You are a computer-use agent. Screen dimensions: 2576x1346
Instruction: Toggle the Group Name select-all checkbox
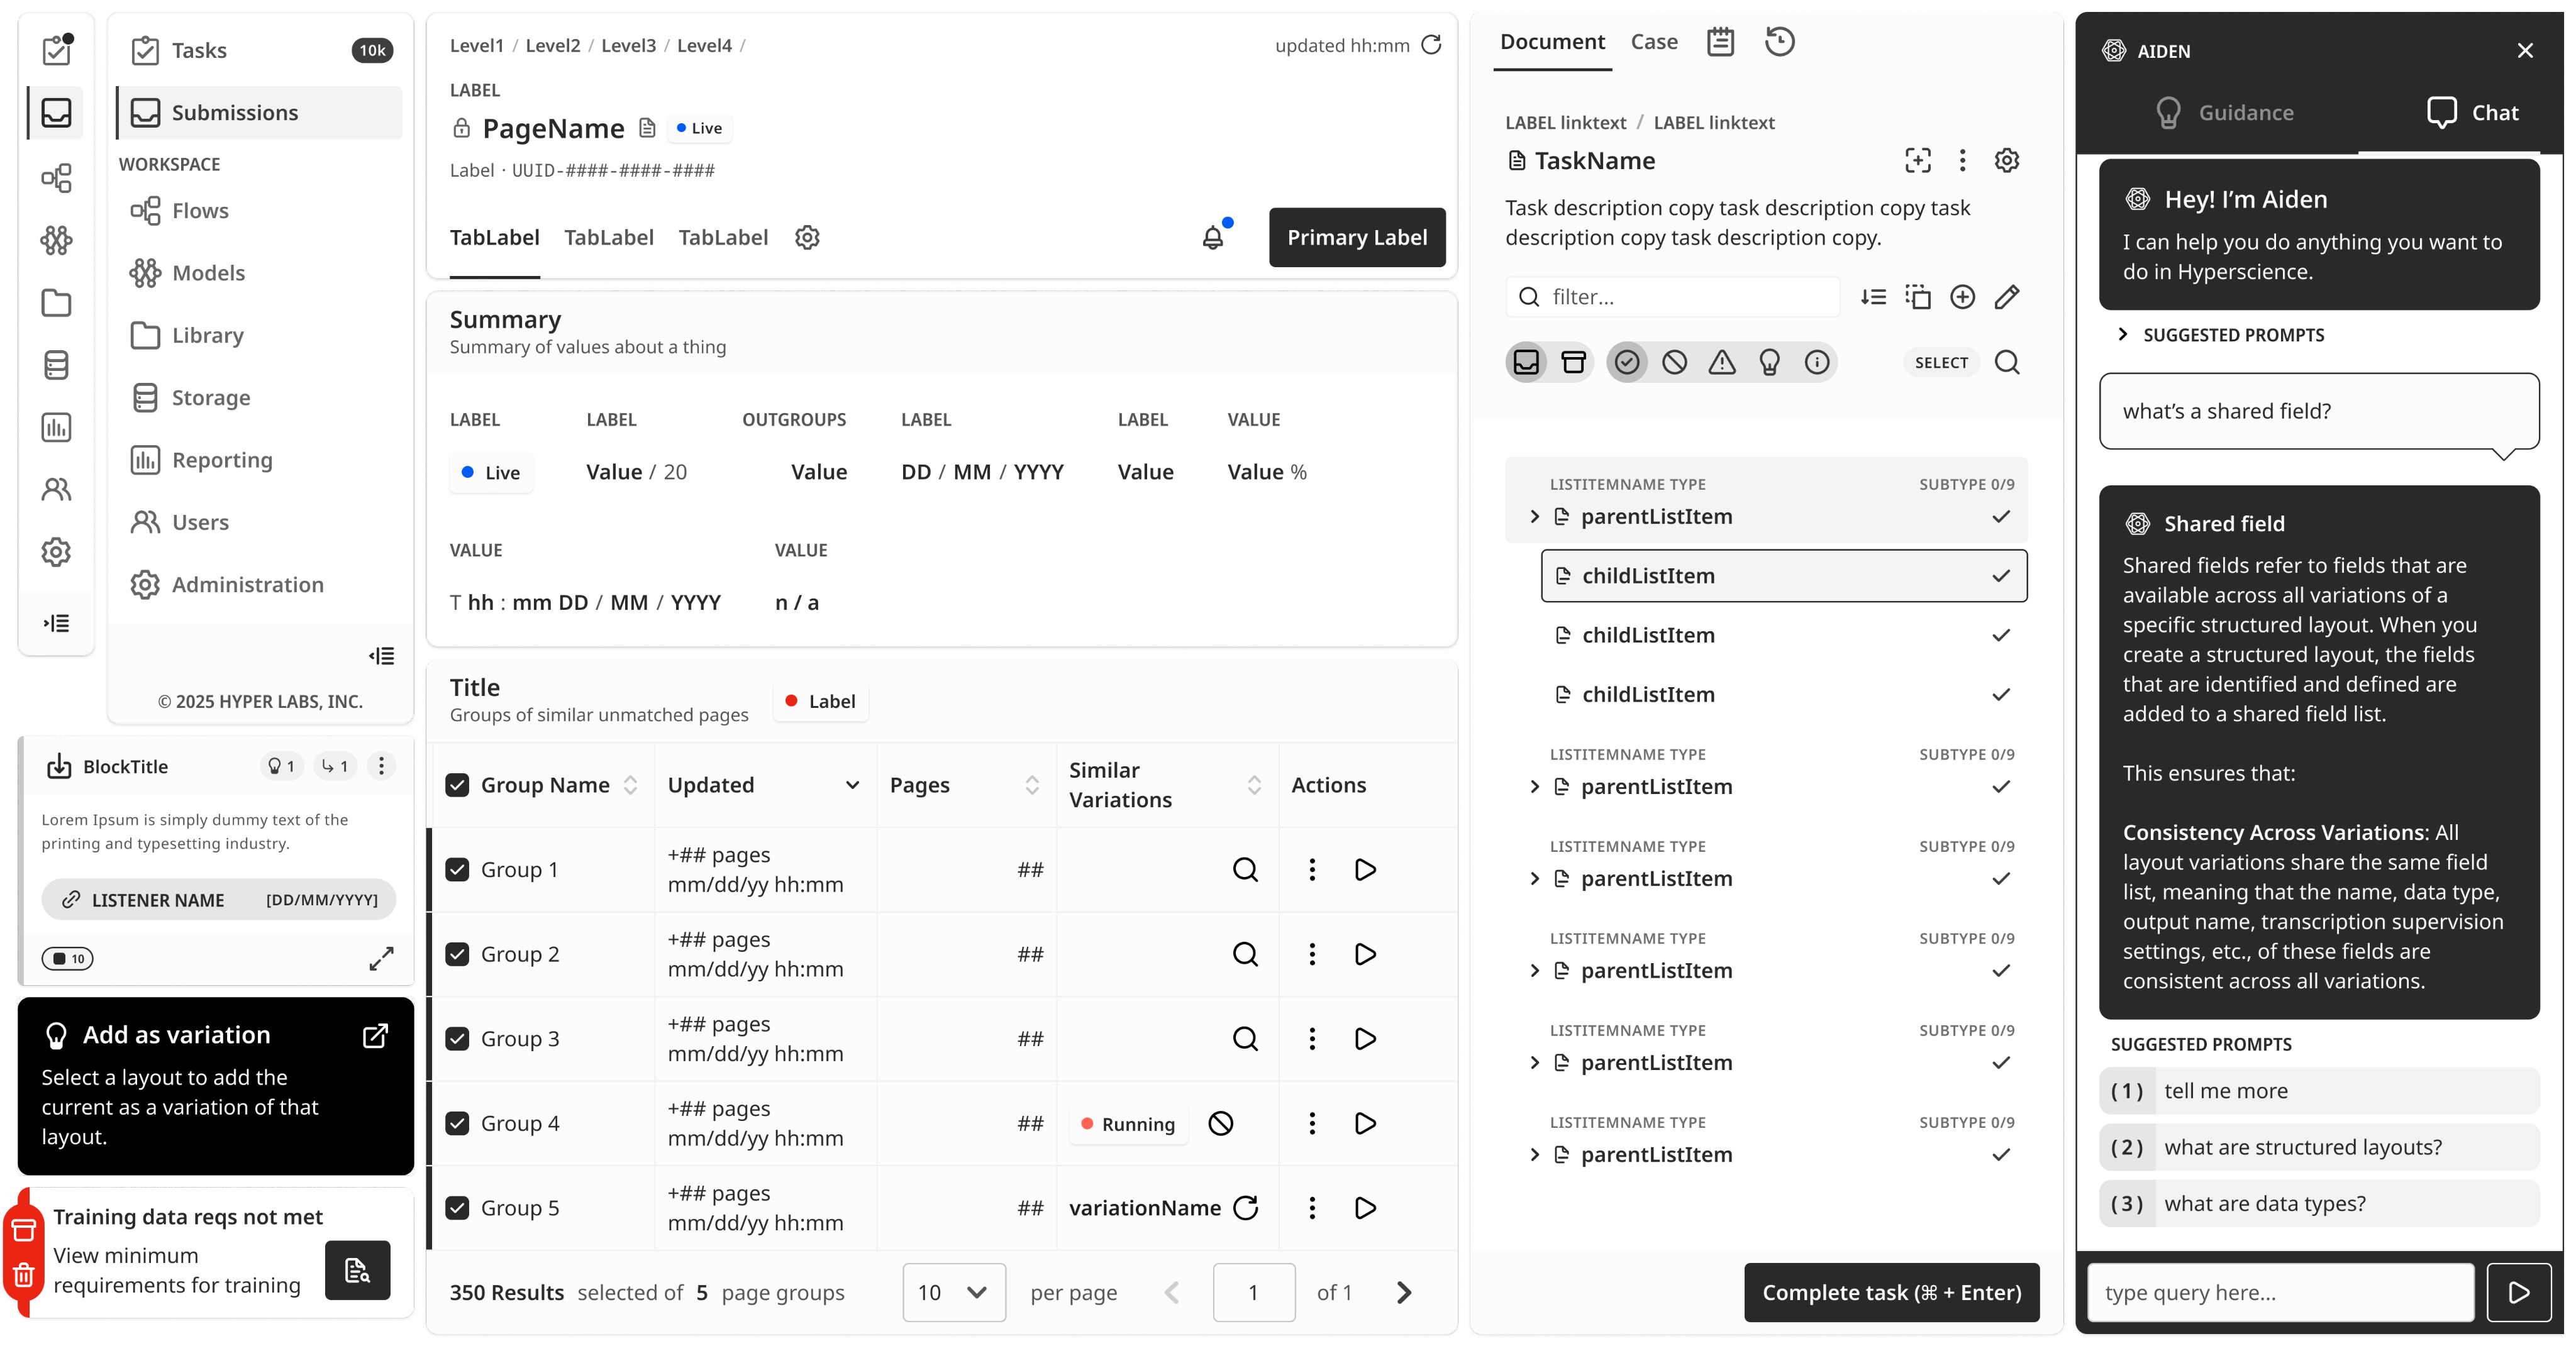click(x=457, y=785)
